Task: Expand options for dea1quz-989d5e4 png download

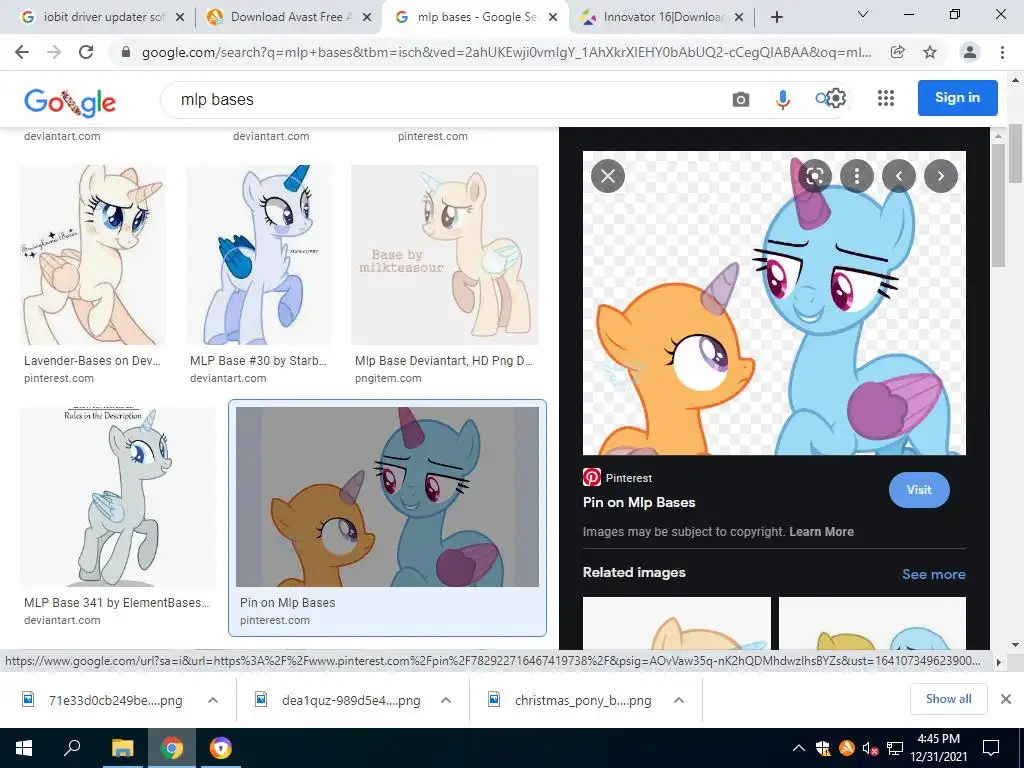Action: click(446, 700)
